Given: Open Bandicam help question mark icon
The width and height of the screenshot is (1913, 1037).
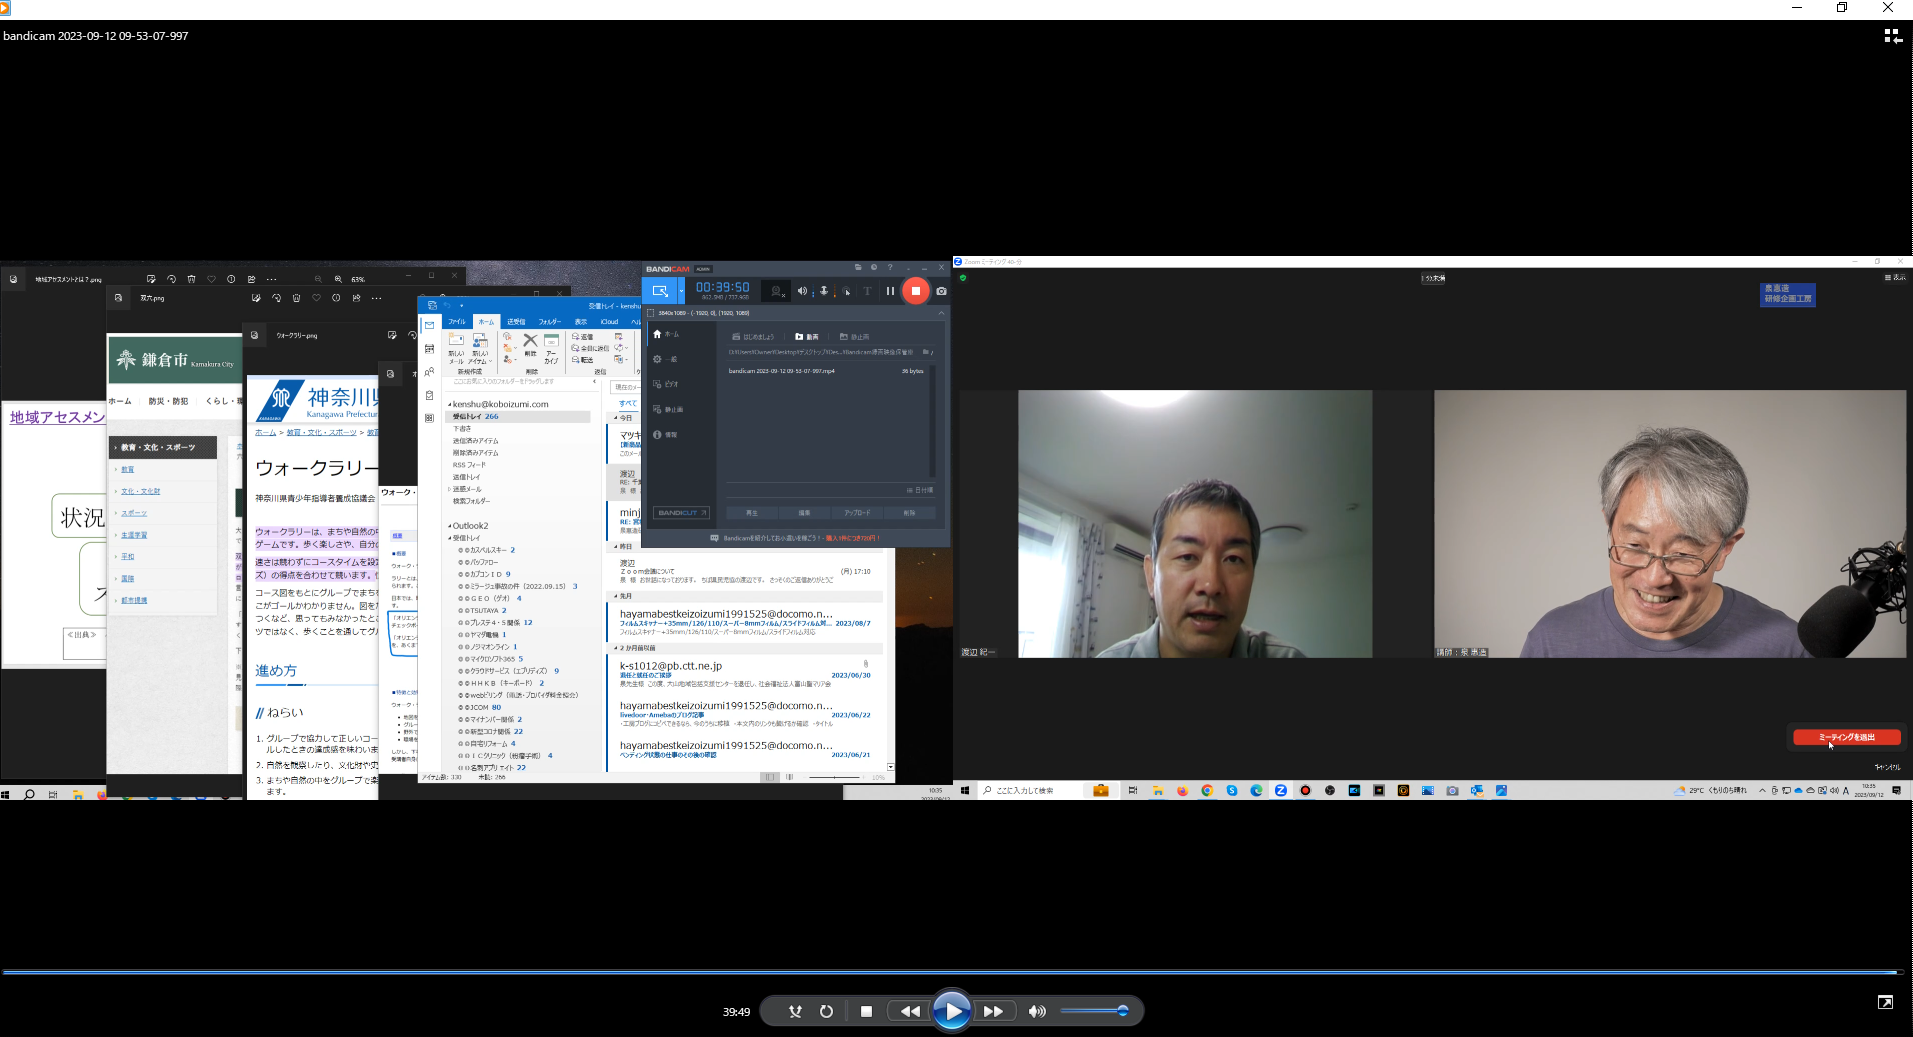Looking at the screenshot, I should pyautogui.click(x=890, y=268).
